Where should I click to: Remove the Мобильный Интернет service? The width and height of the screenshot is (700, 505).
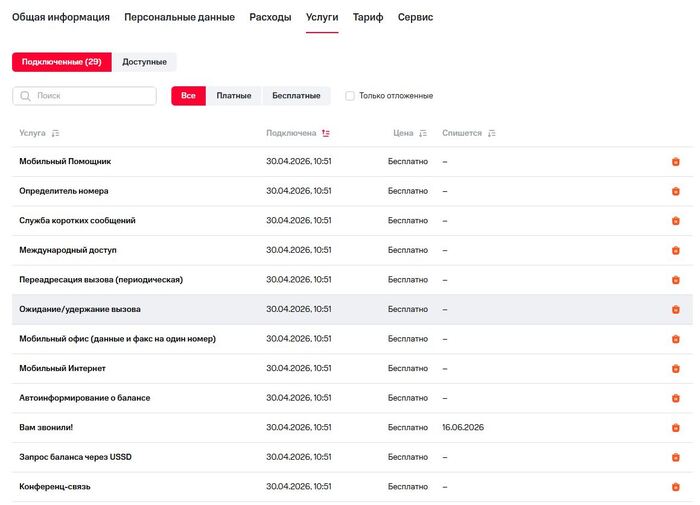675,368
